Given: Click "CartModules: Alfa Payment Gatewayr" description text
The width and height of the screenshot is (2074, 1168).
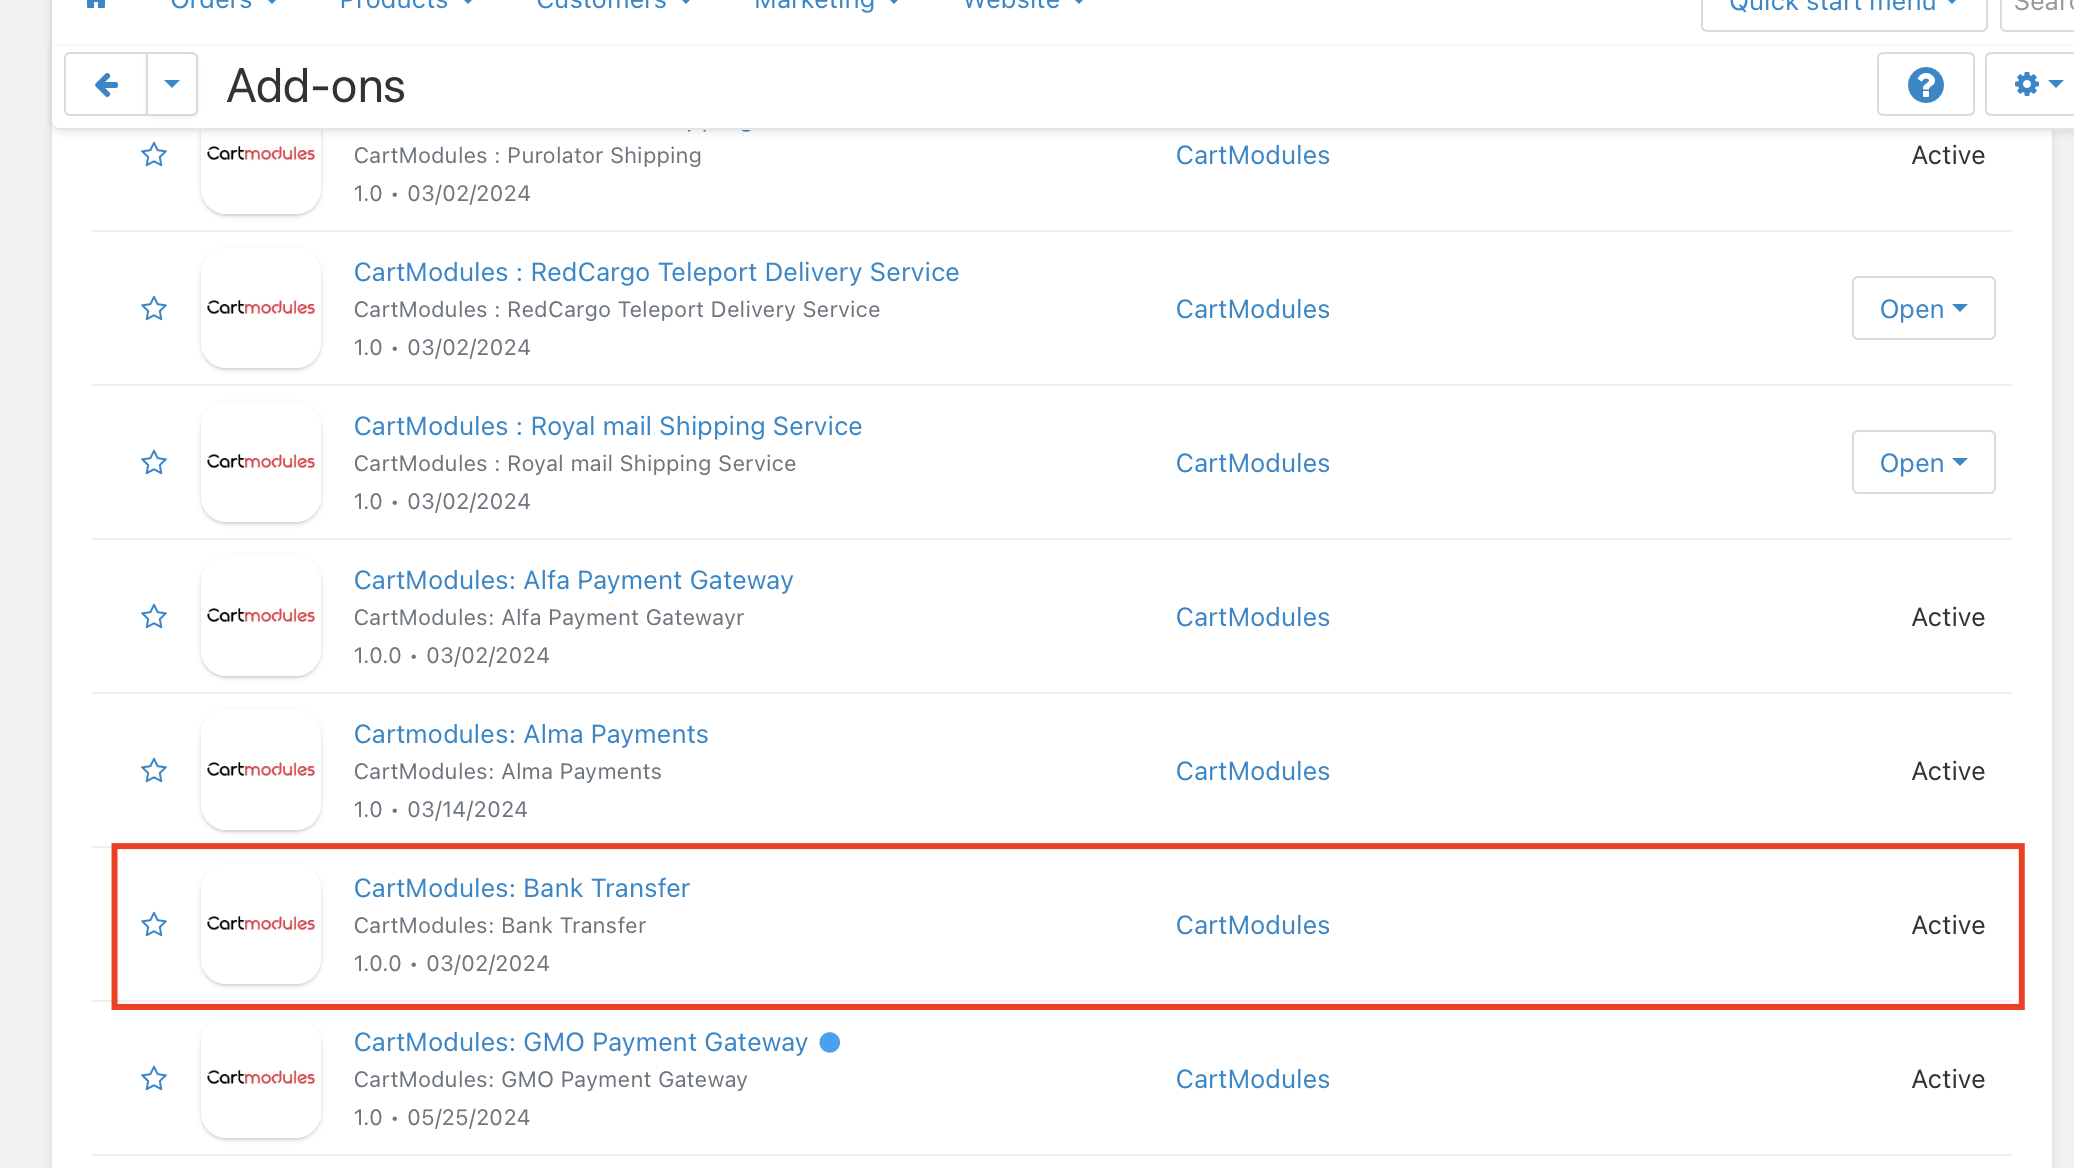Looking at the screenshot, I should click(549, 617).
